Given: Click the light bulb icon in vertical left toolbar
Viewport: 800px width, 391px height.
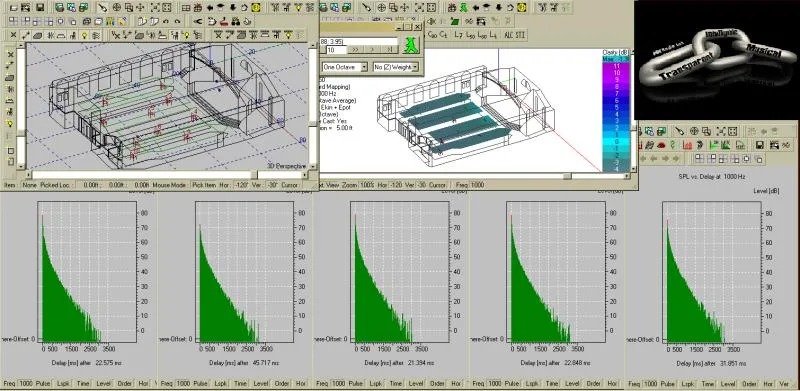Looking at the screenshot, I should pyautogui.click(x=10, y=123).
